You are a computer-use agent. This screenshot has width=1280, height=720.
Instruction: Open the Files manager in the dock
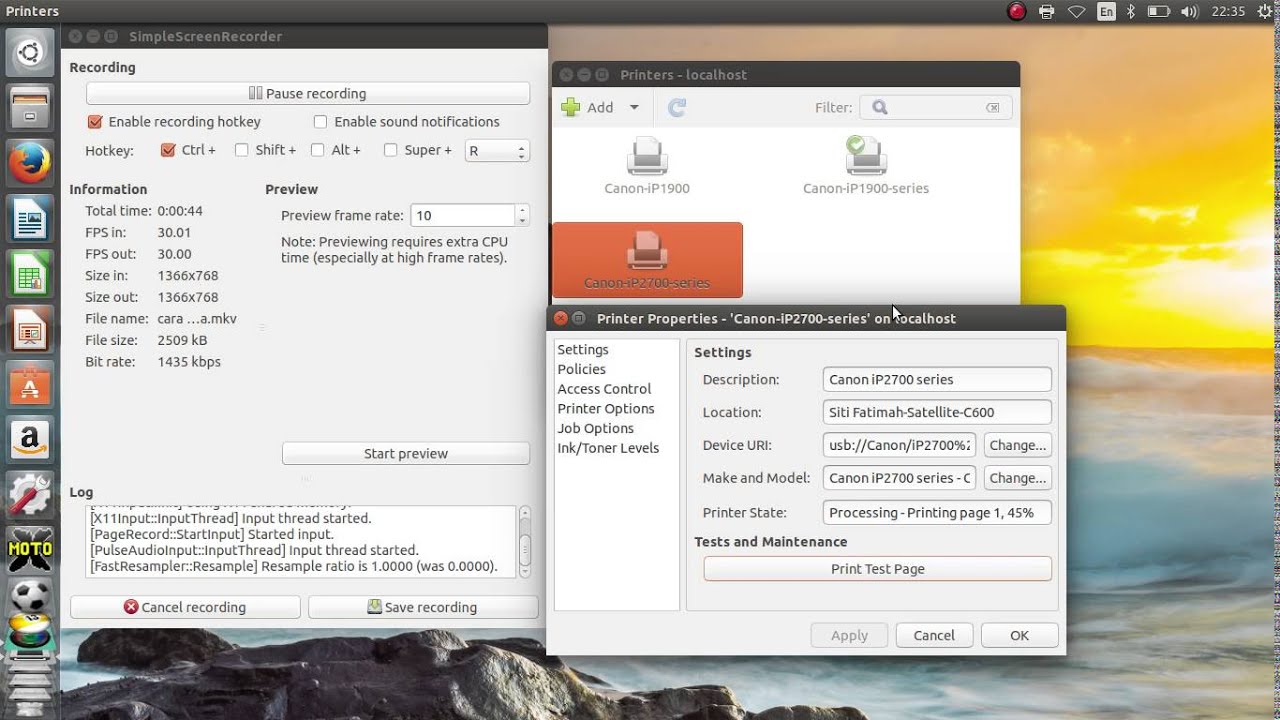click(x=30, y=107)
